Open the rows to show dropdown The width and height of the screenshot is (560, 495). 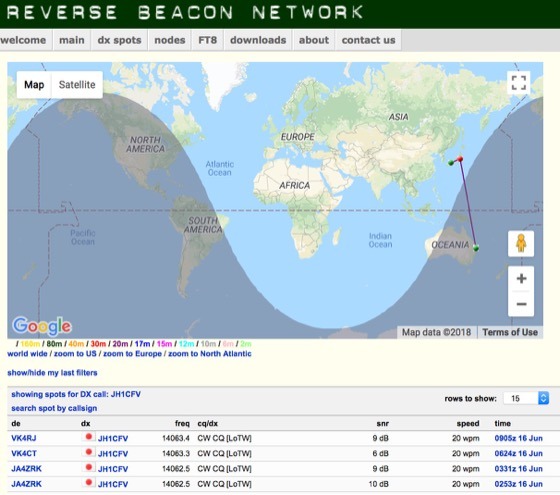[526, 398]
